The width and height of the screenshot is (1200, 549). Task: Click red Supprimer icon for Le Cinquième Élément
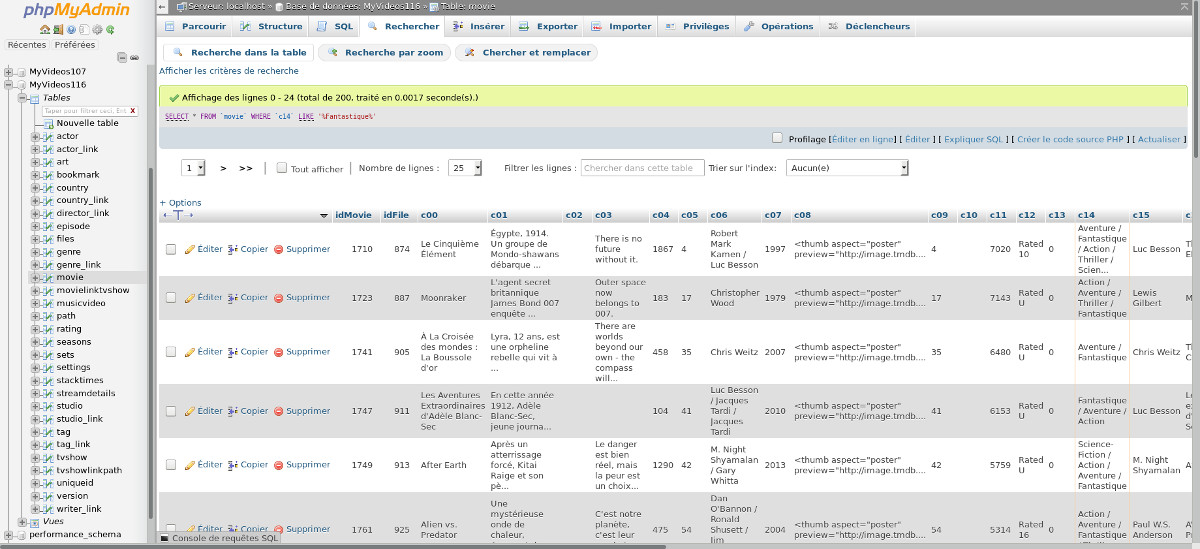click(279, 249)
